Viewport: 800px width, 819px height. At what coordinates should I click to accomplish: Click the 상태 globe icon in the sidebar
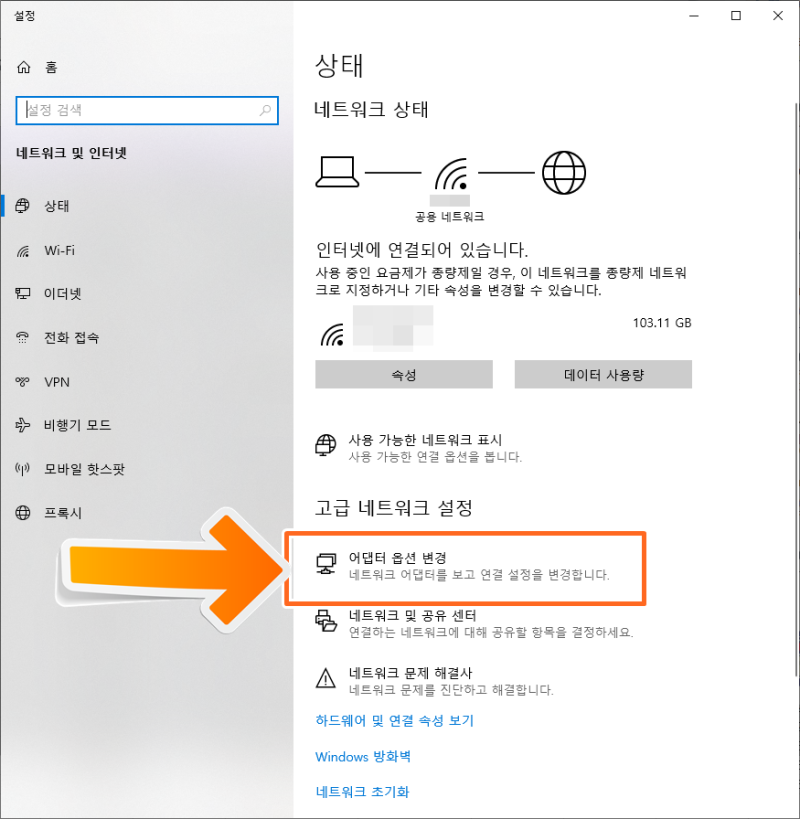[22, 206]
